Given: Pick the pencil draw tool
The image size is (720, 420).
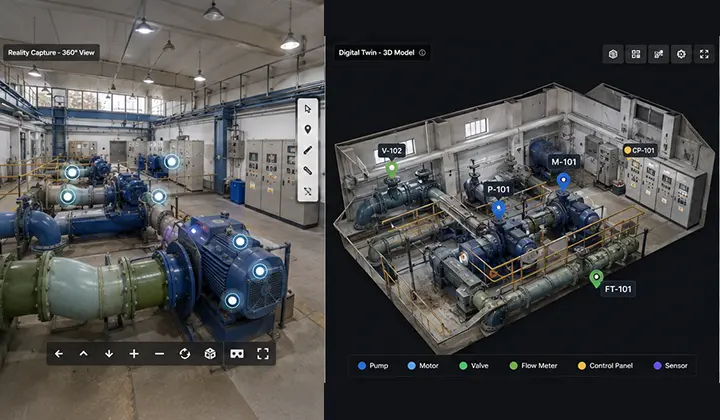Looking at the screenshot, I should 308,150.
